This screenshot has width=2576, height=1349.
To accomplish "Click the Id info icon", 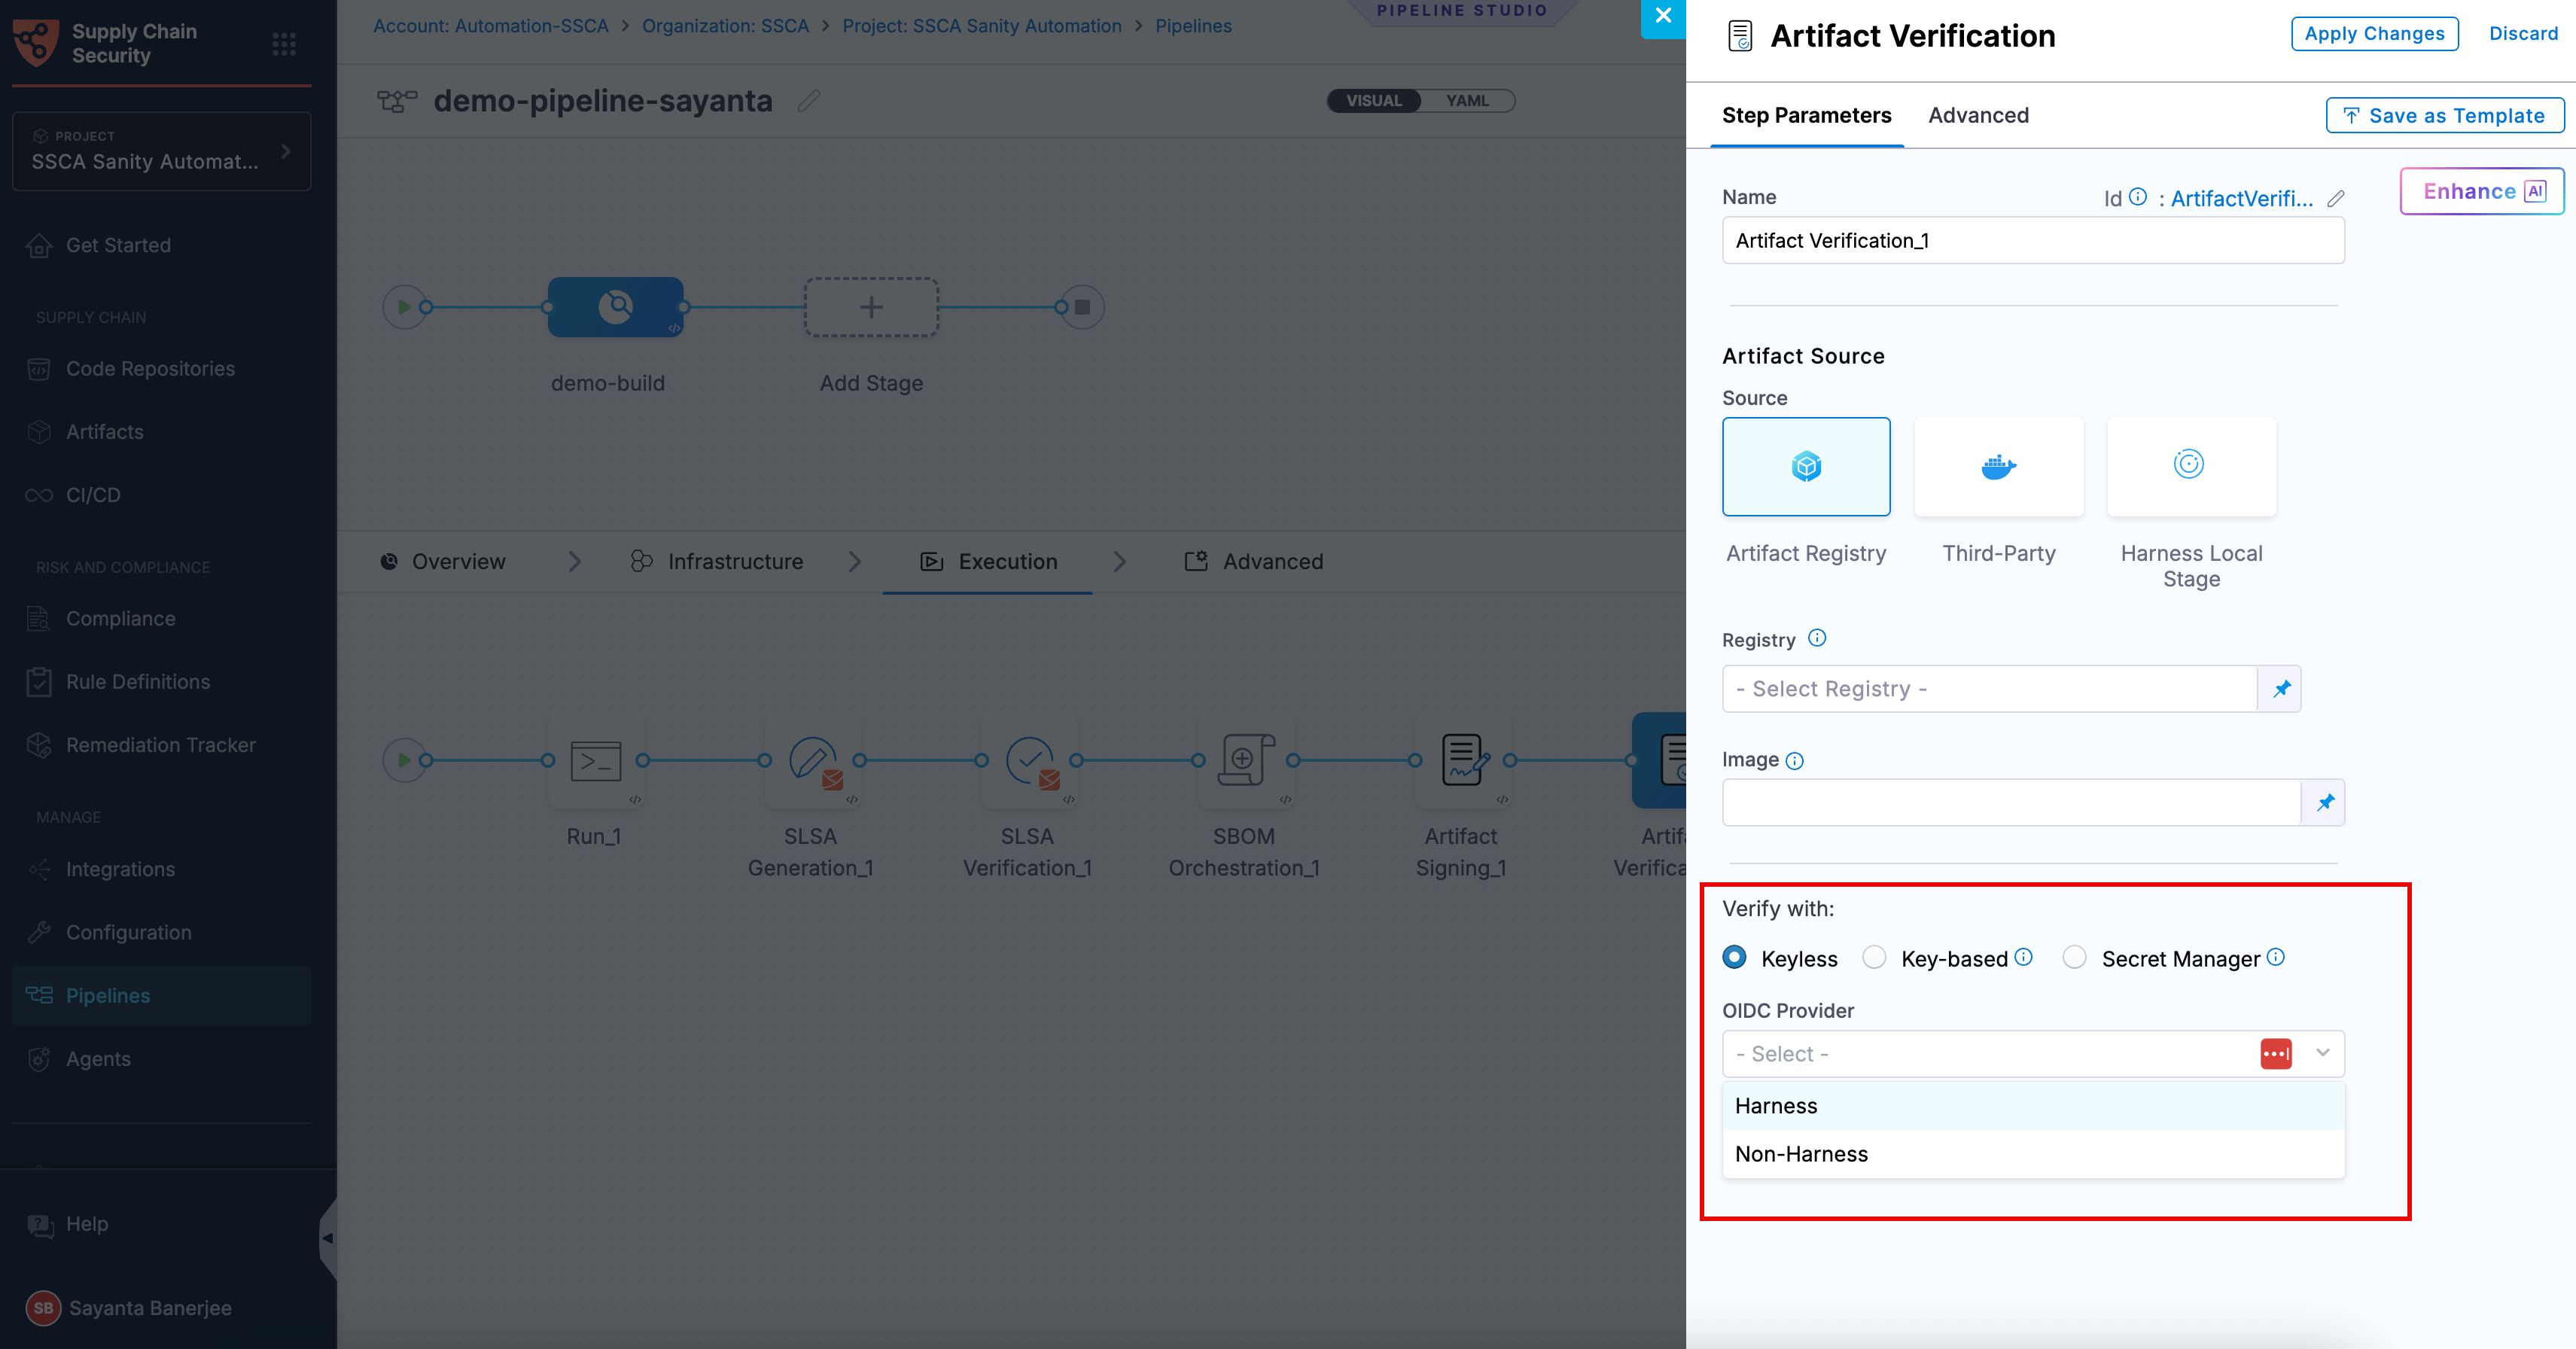I will pos(2138,197).
